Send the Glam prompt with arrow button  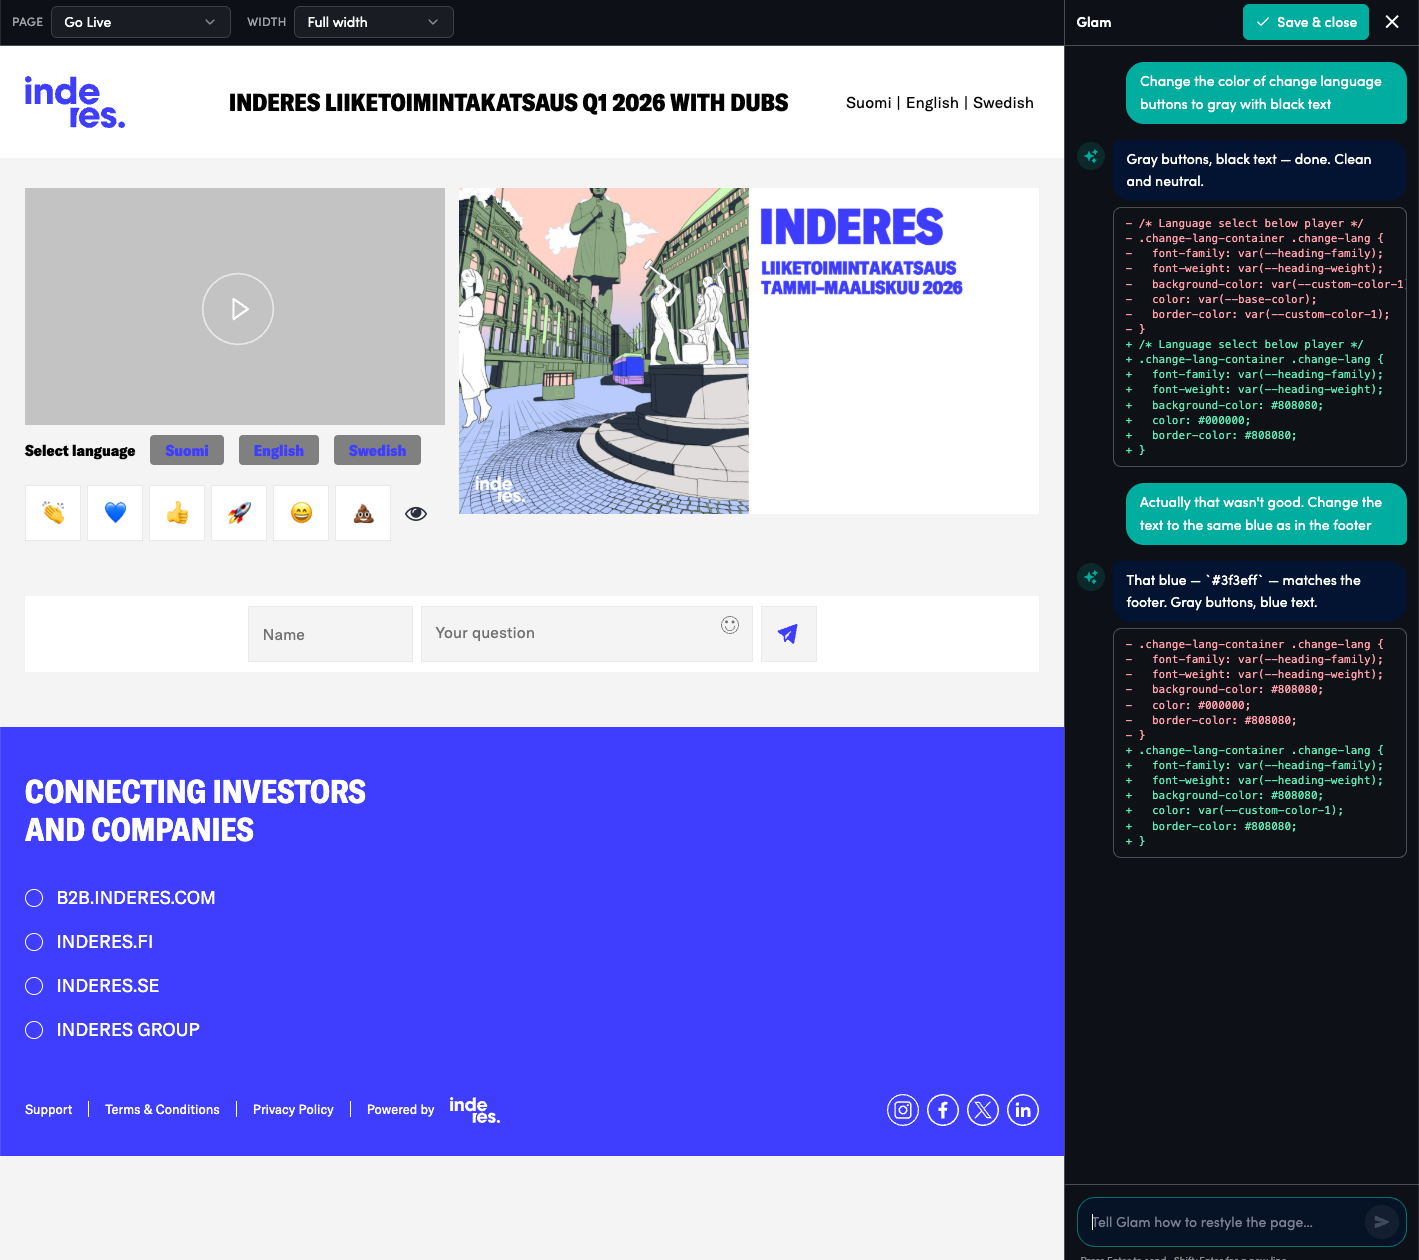coord(1382,1222)
